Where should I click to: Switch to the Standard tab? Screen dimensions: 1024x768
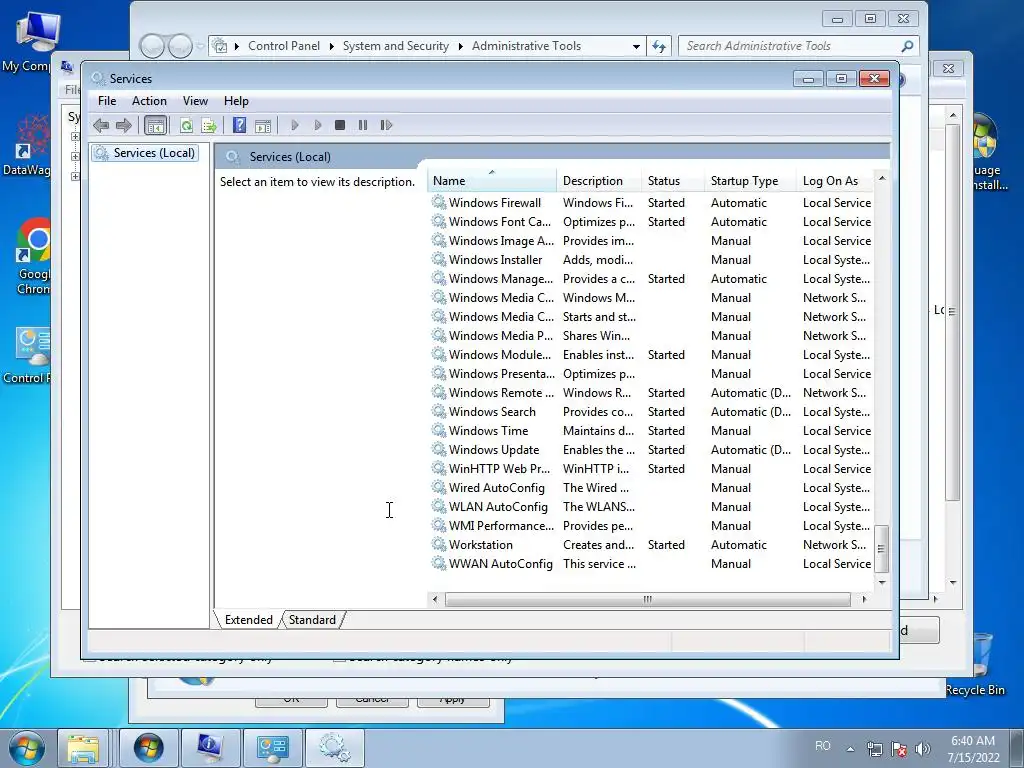(312, 620)
